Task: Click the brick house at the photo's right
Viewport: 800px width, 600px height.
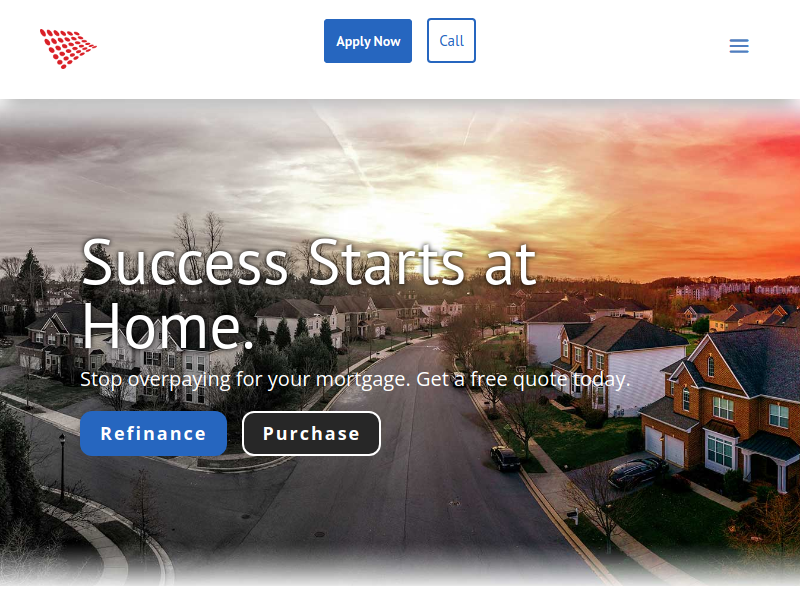Action: [722, 408]
